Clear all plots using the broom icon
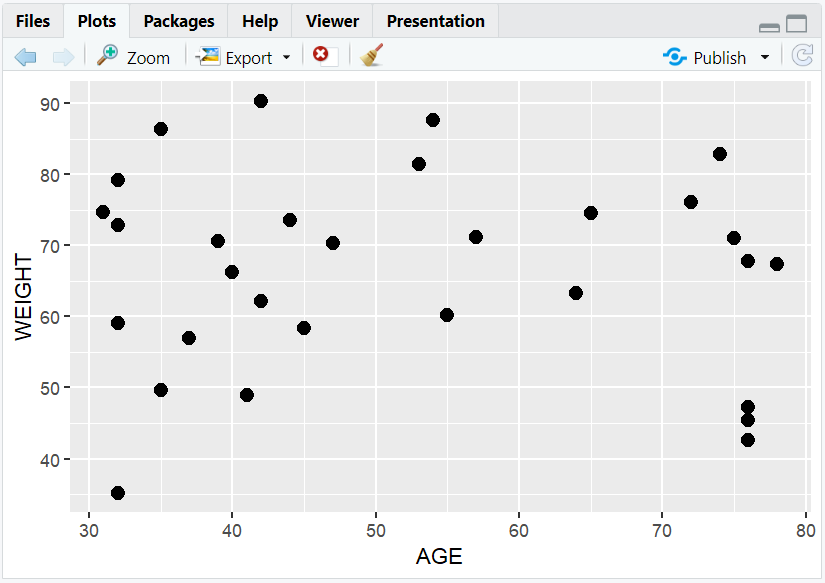The height and width of the screenshot is (583, 825). (369, 57)
